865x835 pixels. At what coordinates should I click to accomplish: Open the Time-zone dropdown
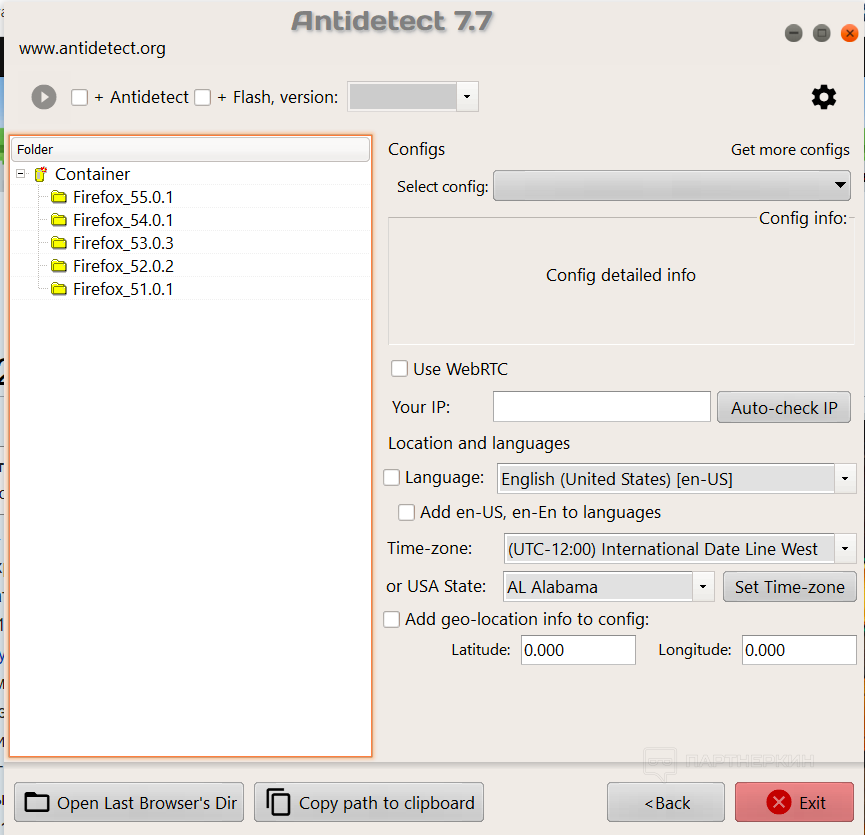845,549
